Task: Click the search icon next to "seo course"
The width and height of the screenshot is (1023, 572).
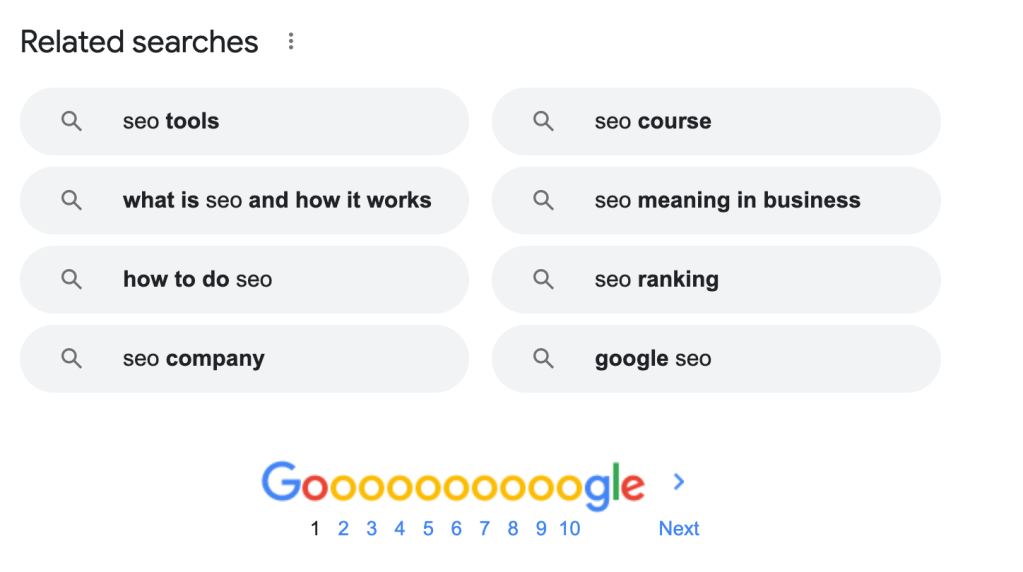Action: pos(543,121)
